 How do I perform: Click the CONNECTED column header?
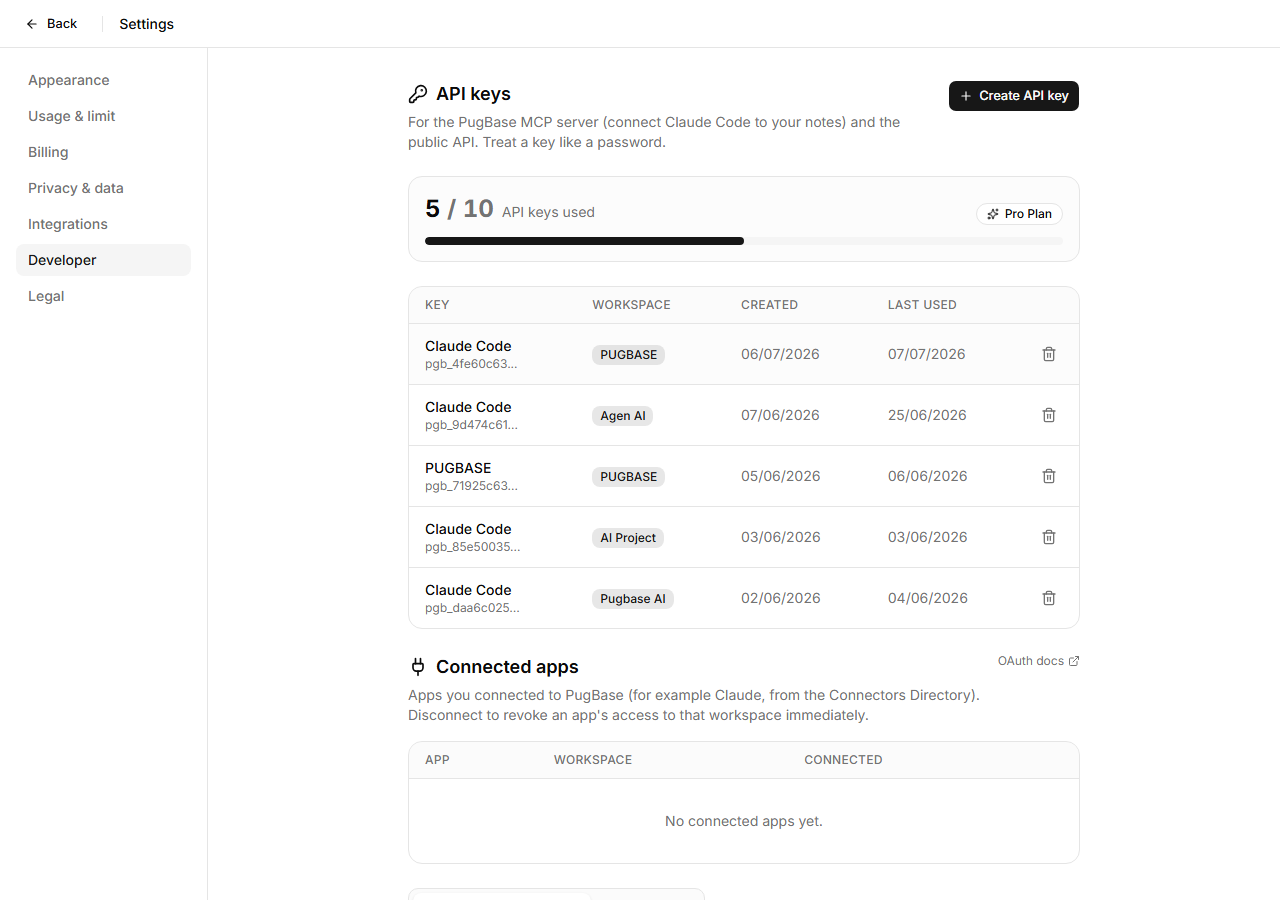tap(843, 760)
